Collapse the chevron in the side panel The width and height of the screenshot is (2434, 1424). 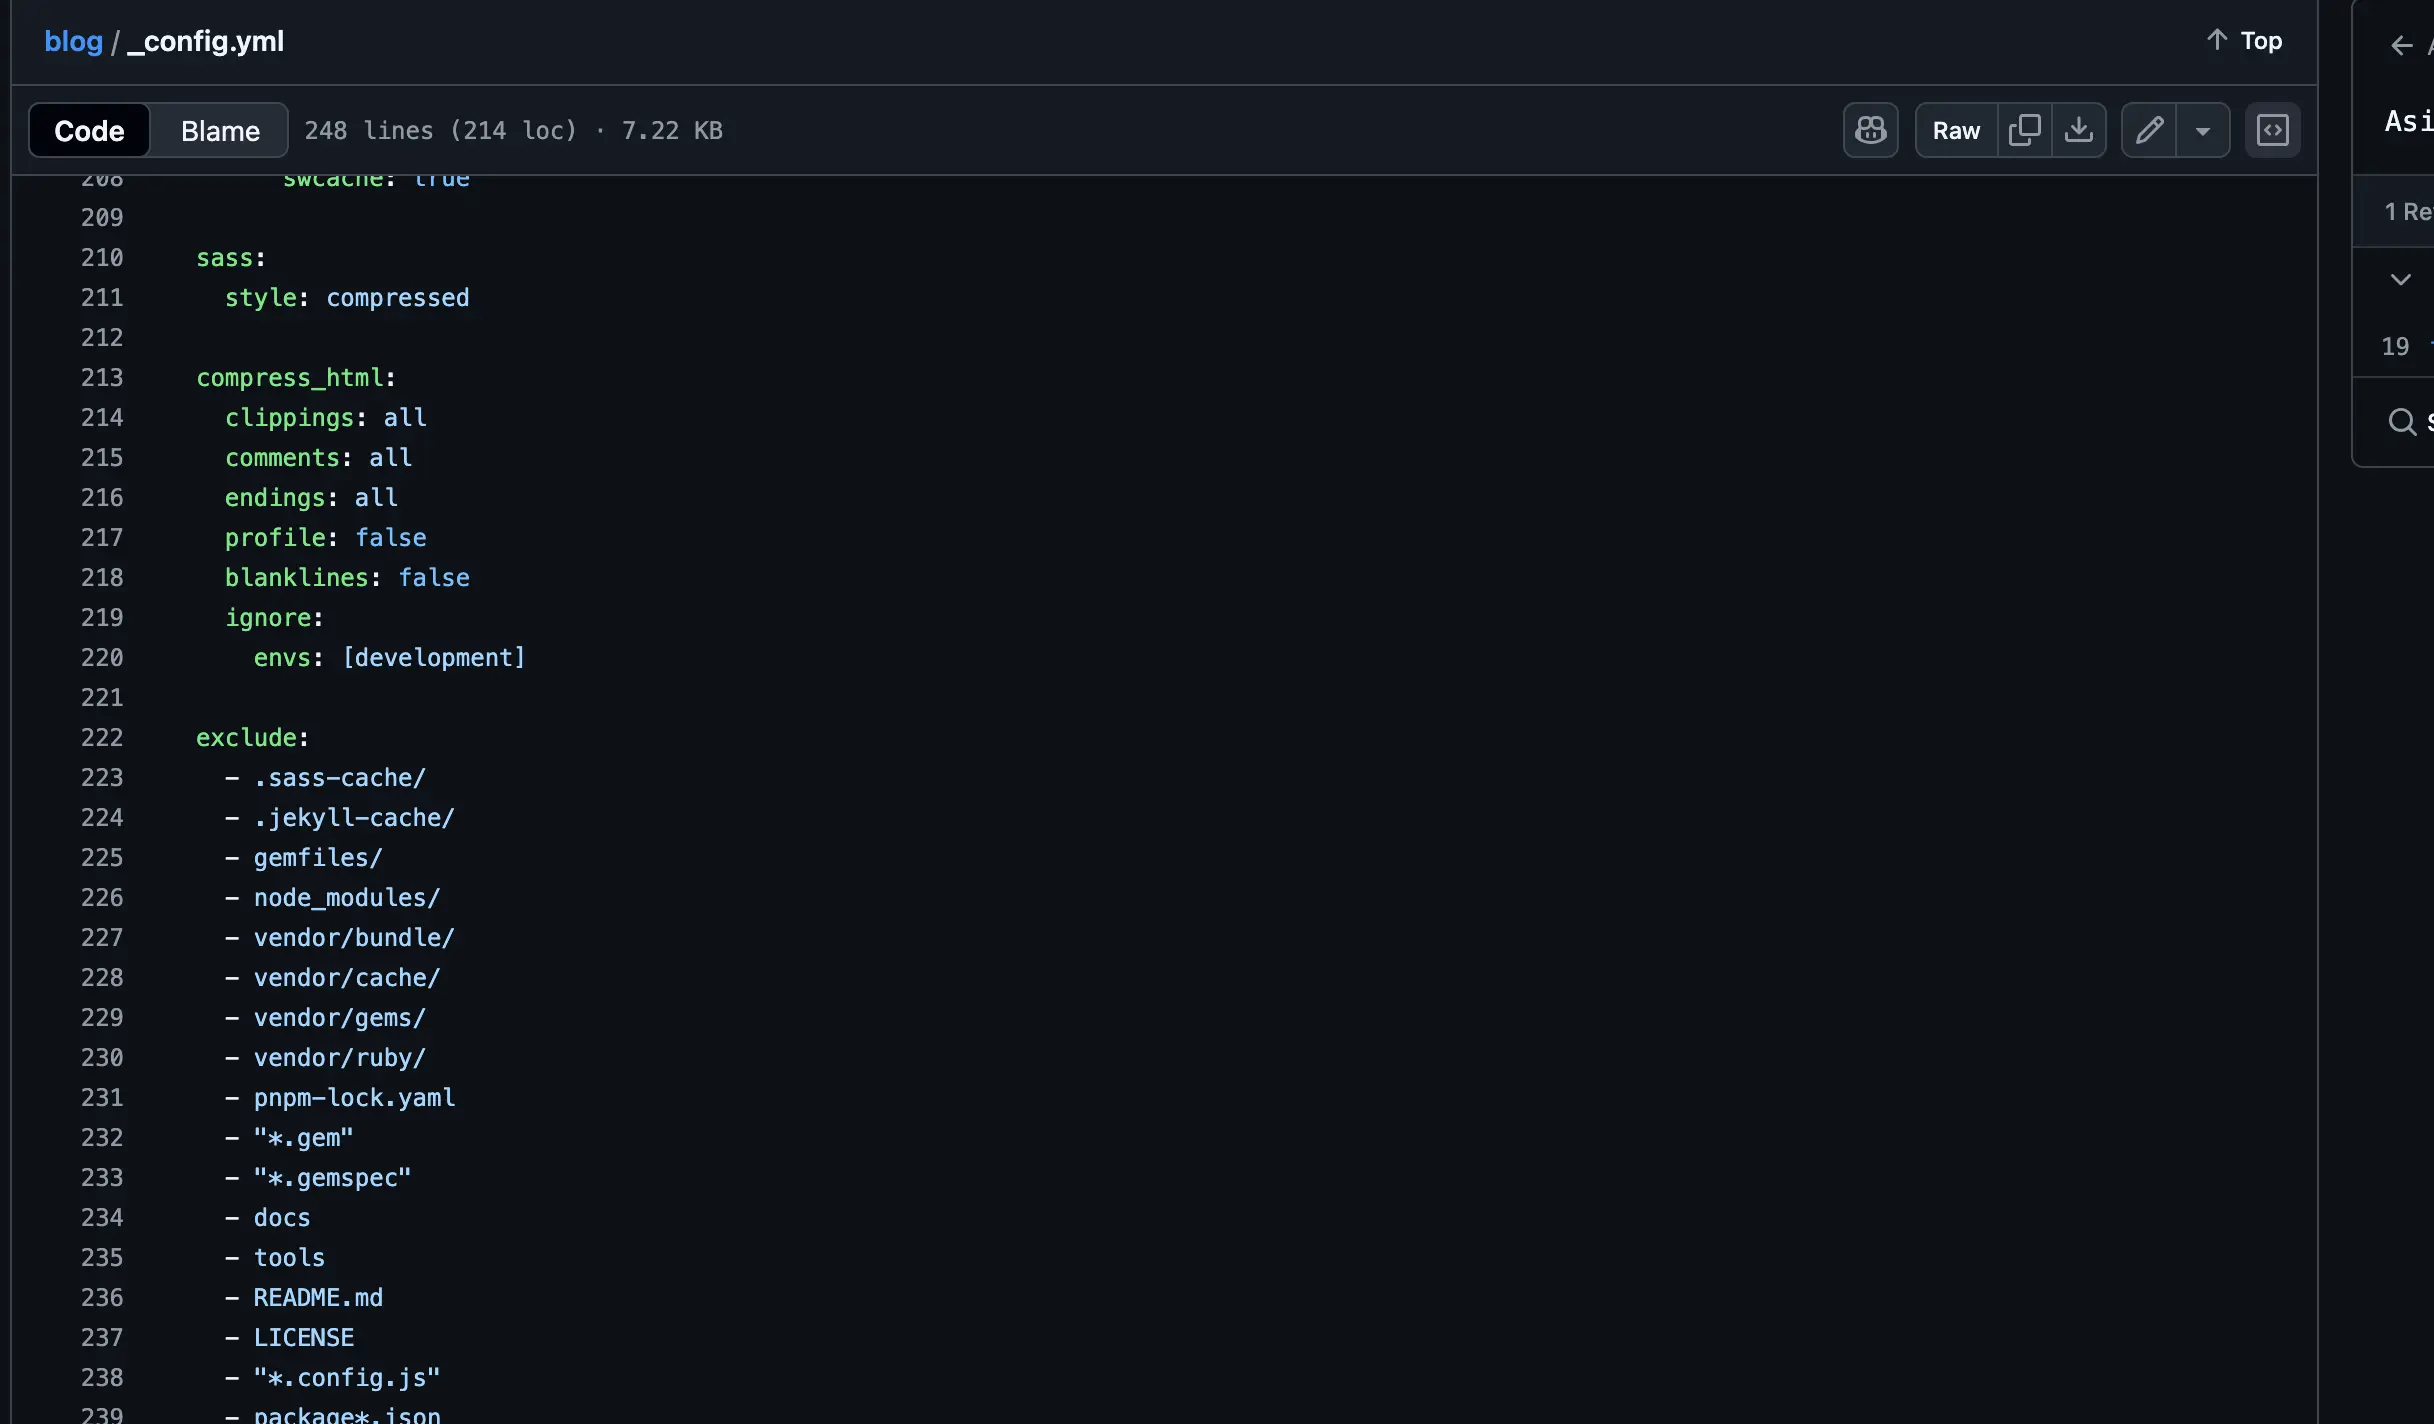pos(2400,279)
